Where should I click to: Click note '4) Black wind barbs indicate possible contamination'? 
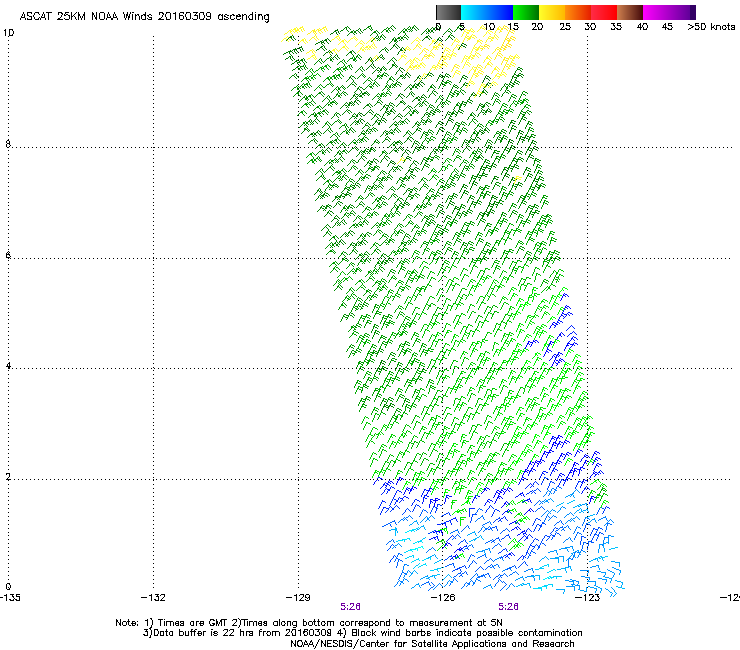[459, 633]
